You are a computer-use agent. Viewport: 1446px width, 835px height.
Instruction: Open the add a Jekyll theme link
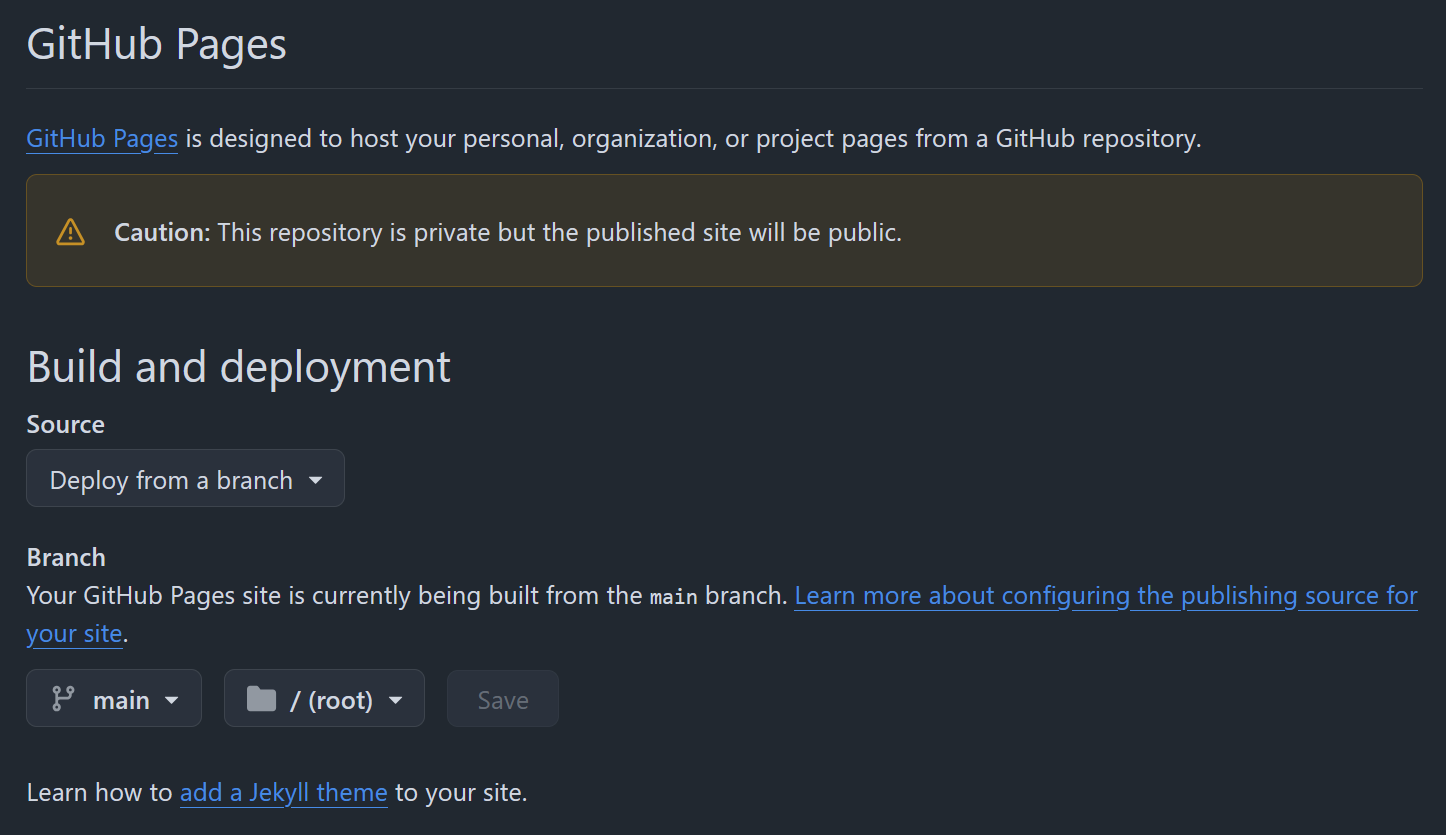283,793
